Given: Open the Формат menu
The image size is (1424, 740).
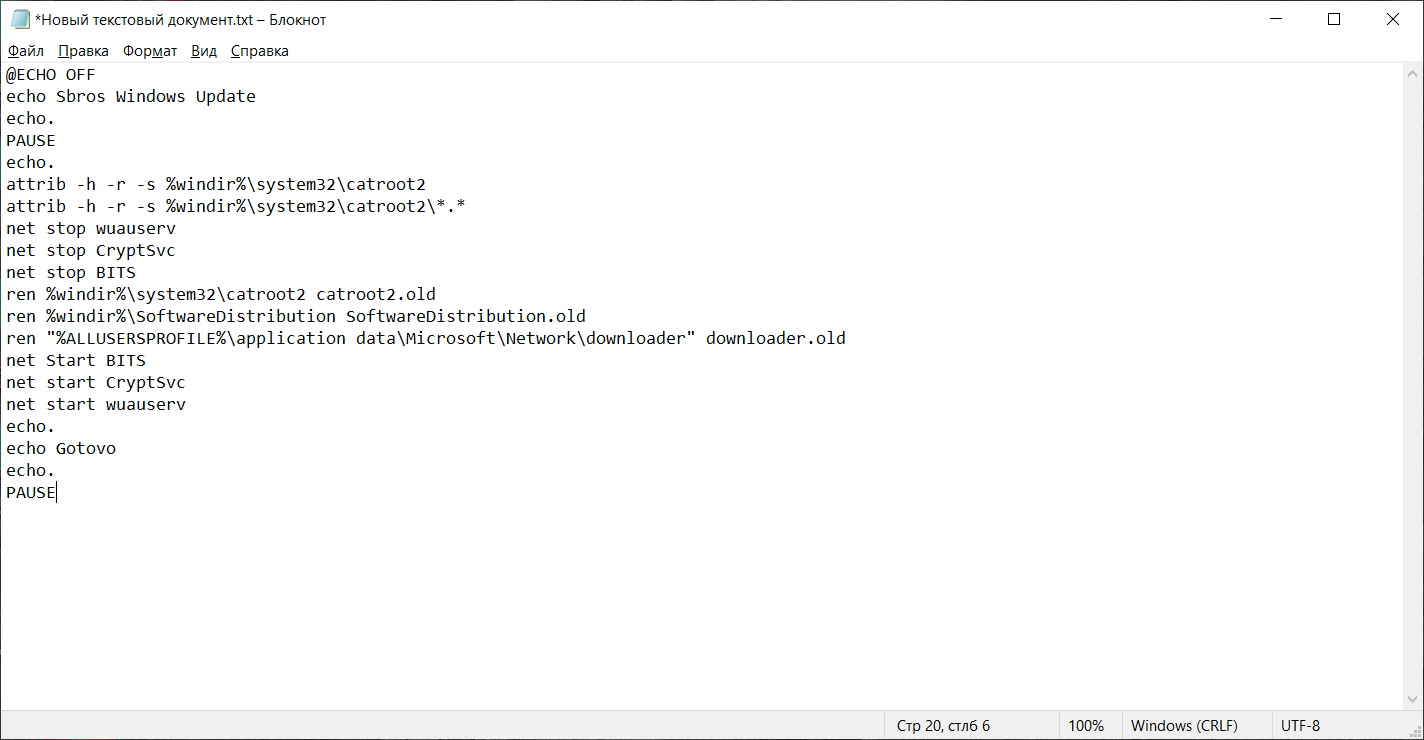Looking at the screenshot, I should (150, 51).
